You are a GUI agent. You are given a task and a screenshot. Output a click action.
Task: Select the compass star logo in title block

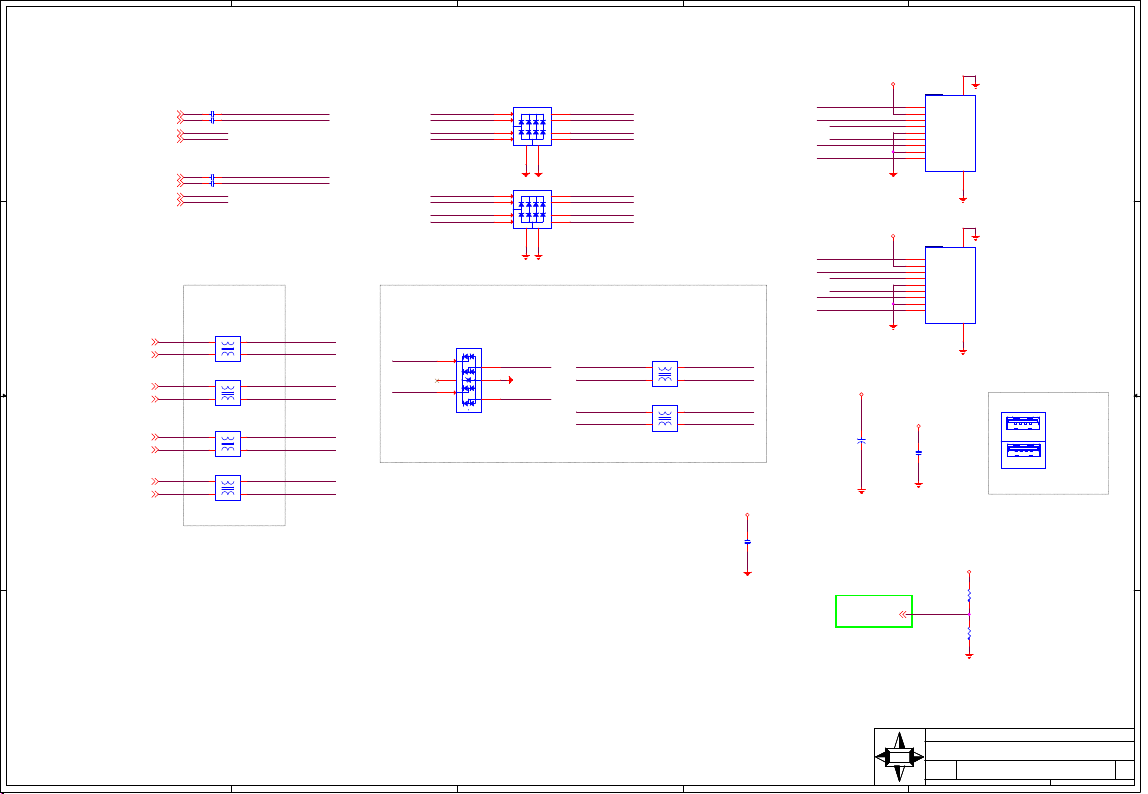pyautogui.click(x=899, y=757)
